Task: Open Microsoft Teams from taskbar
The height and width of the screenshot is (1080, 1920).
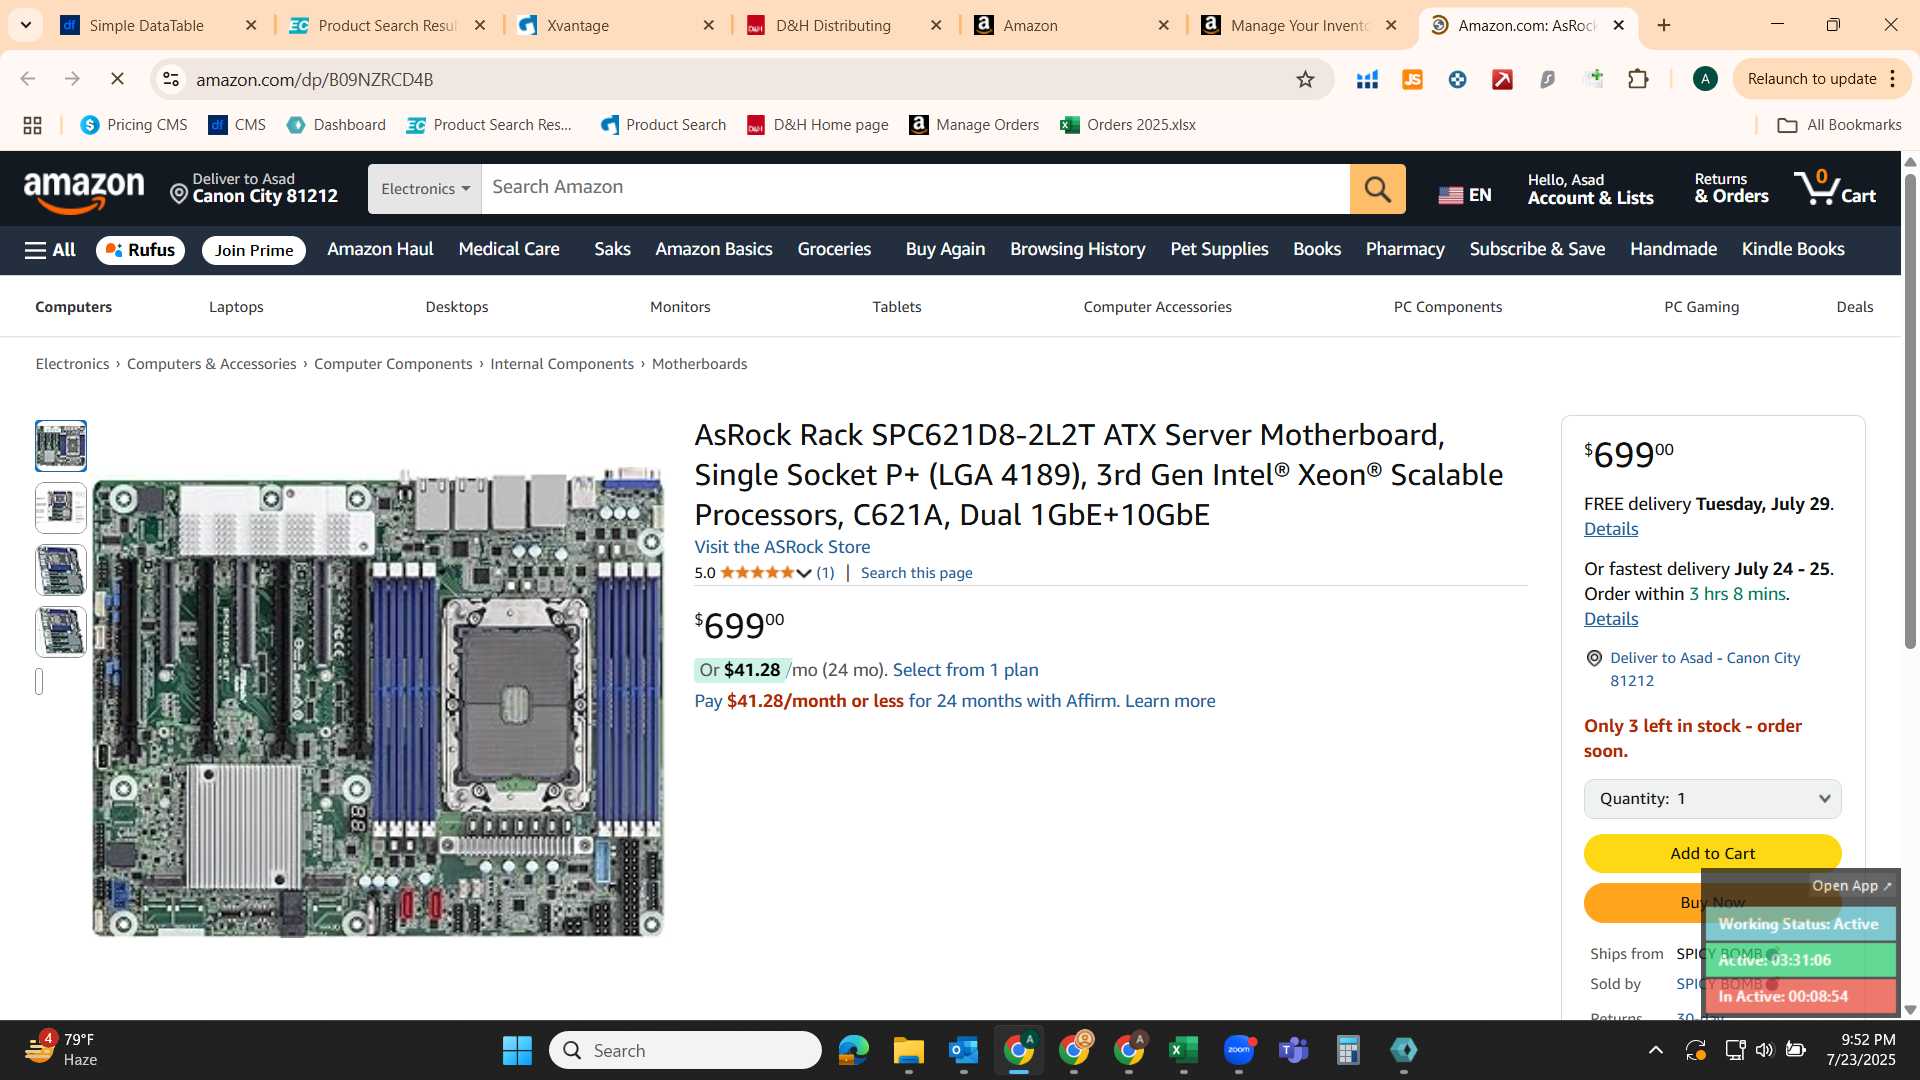Action: pos(1293,1050)
